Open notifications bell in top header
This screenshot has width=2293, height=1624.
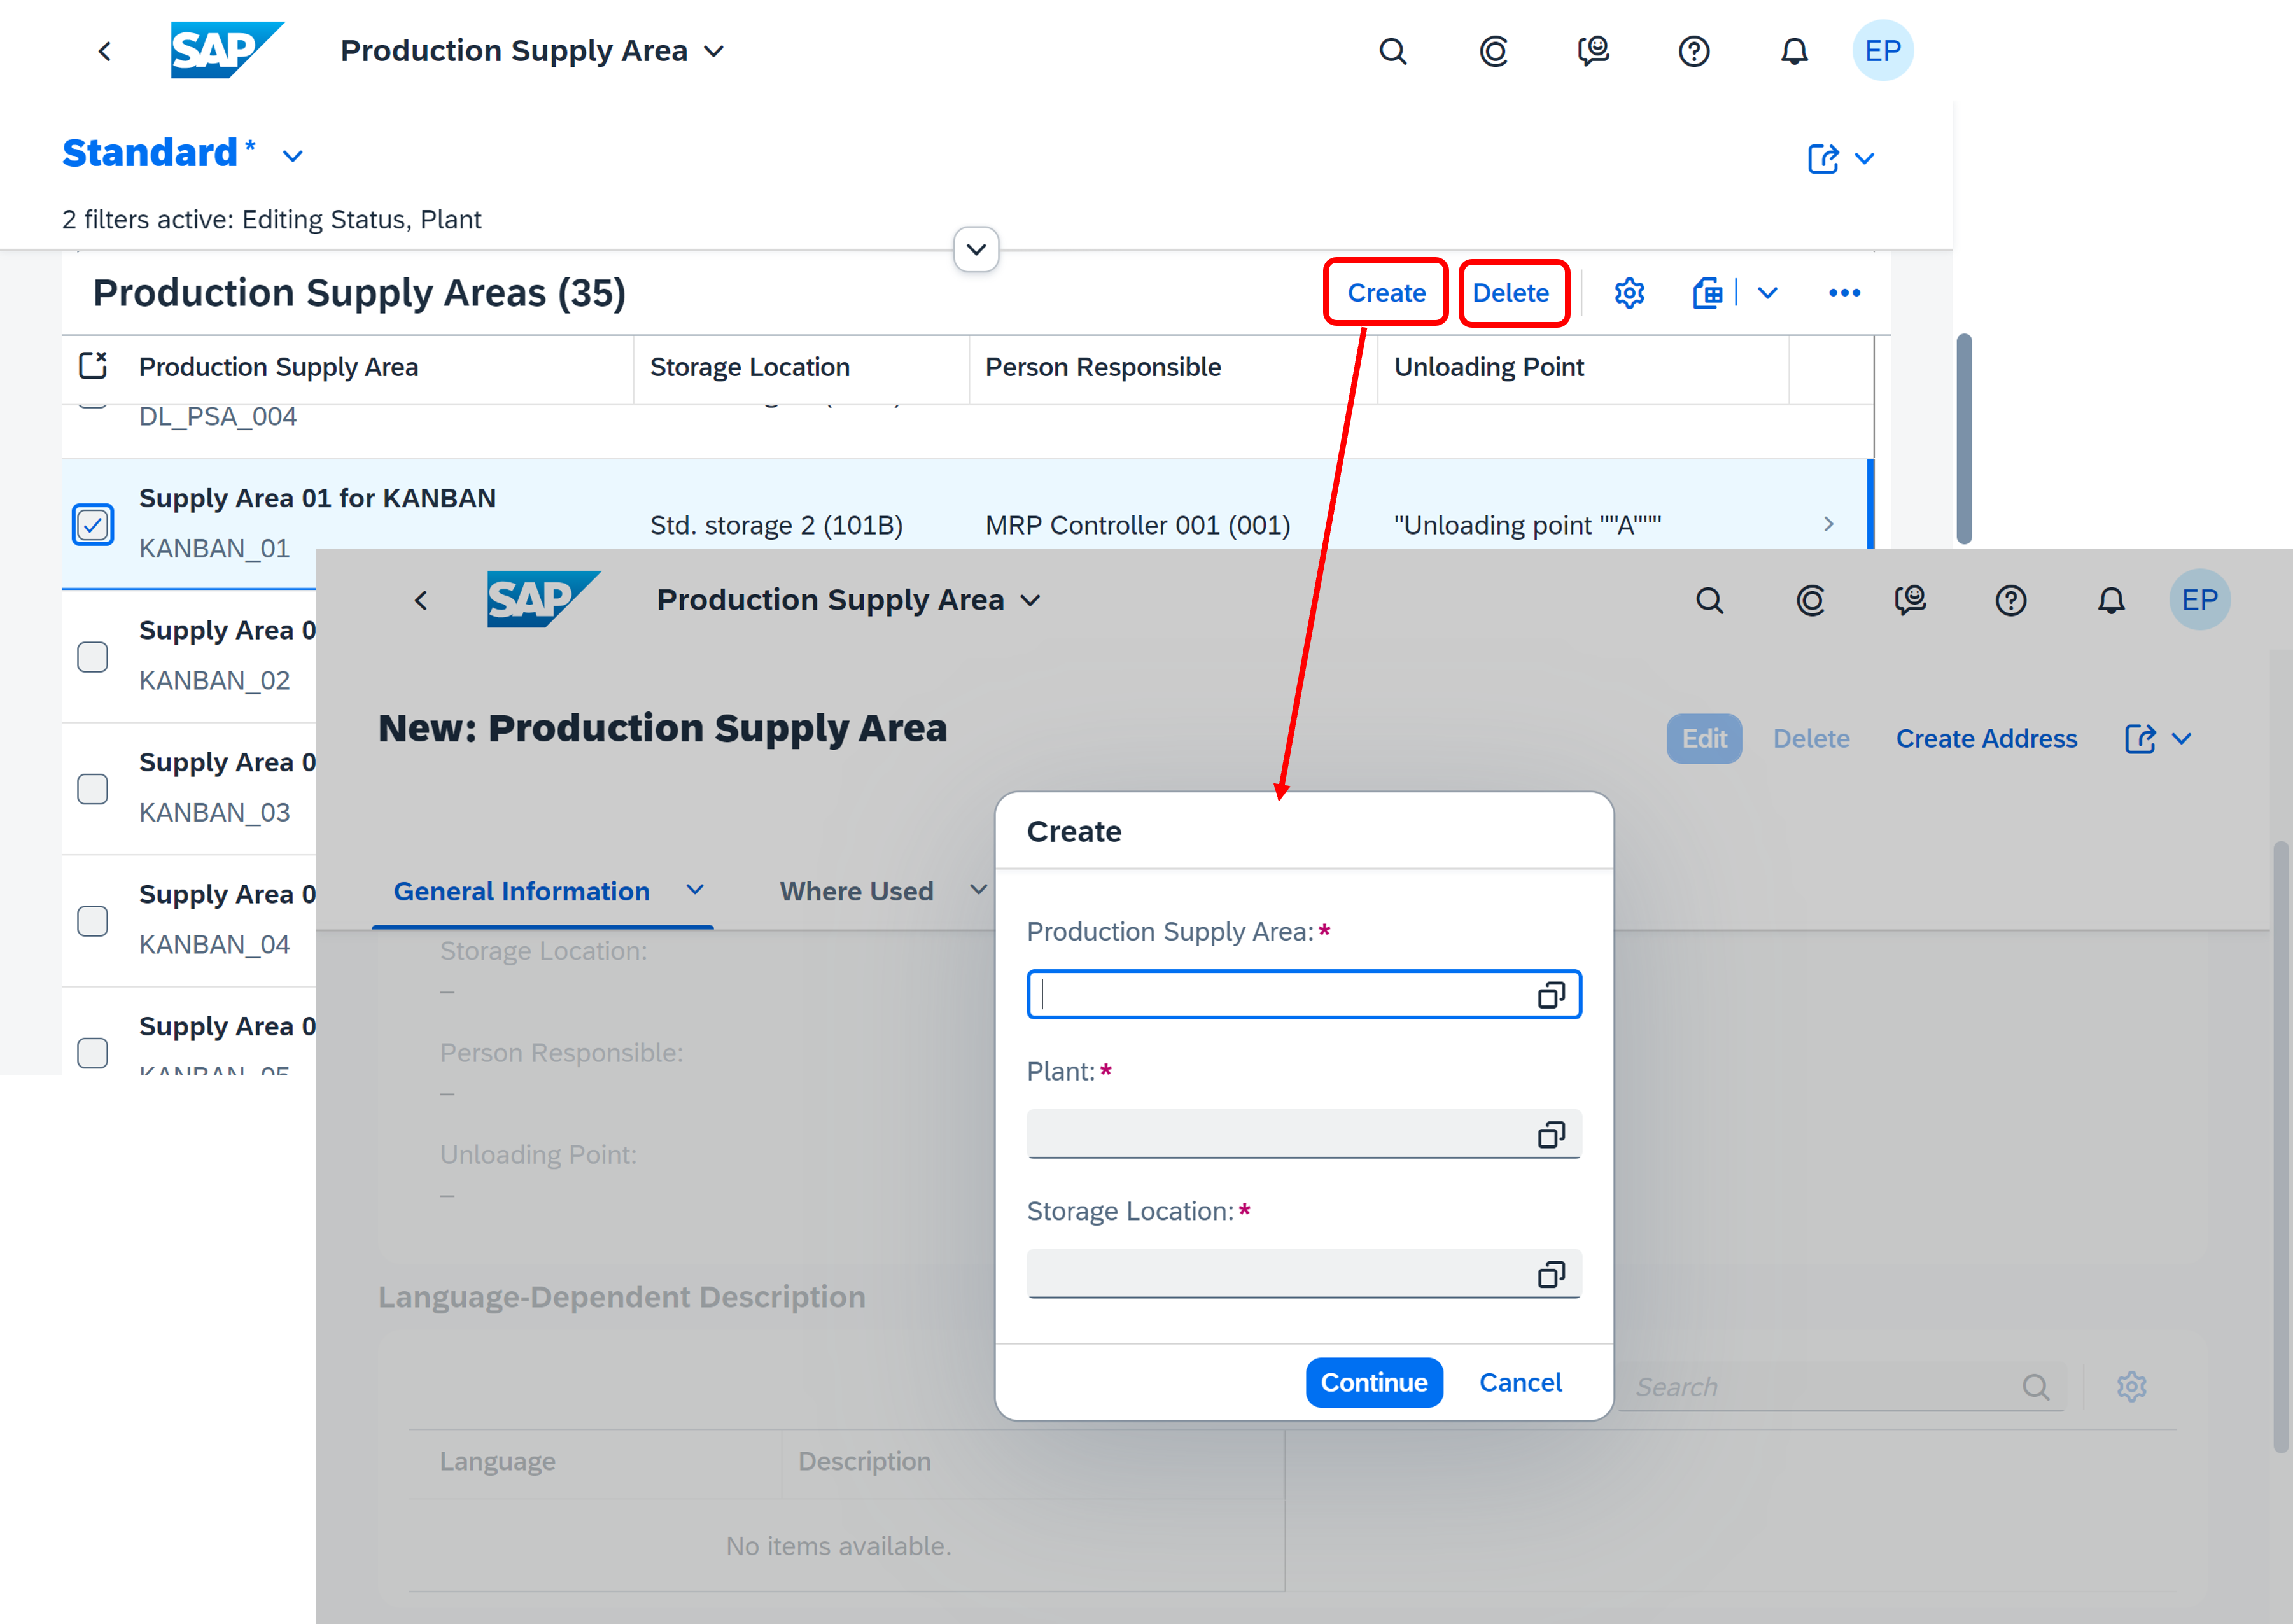coord(1794,51)
